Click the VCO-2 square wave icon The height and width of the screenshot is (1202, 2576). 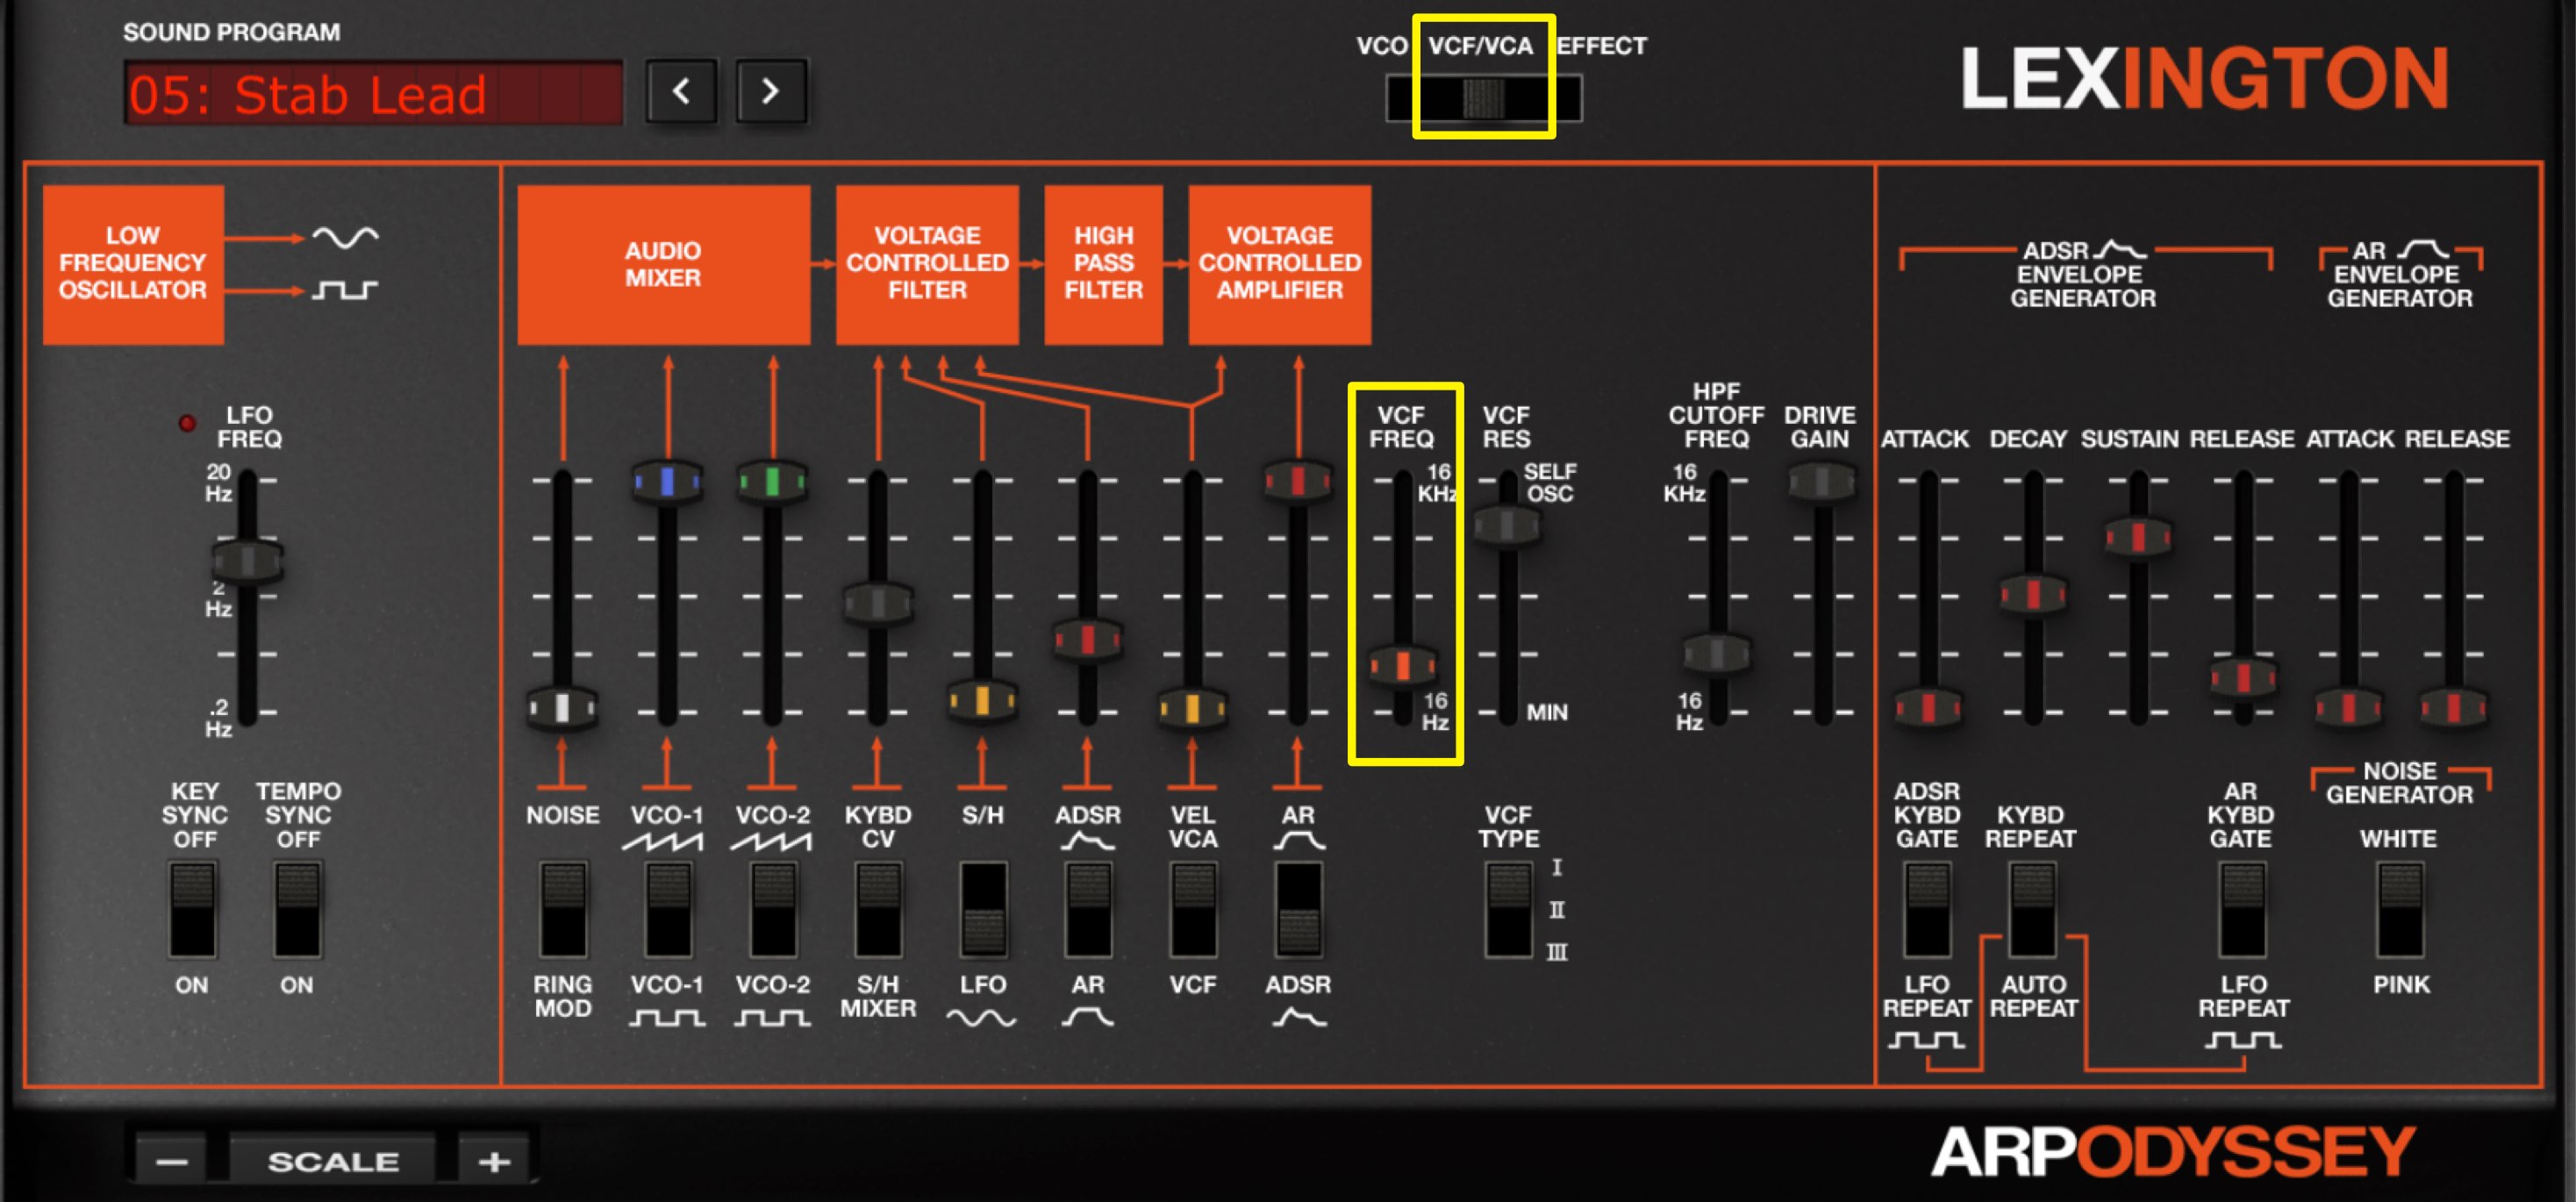coord(772,1018)
